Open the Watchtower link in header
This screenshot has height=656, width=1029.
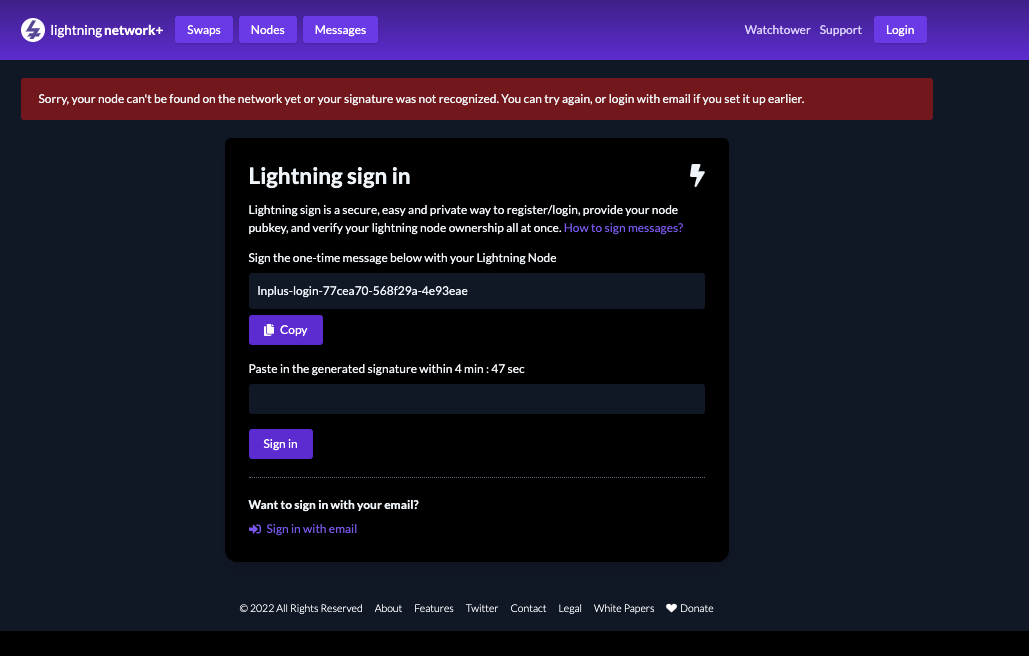click(777, 30)
